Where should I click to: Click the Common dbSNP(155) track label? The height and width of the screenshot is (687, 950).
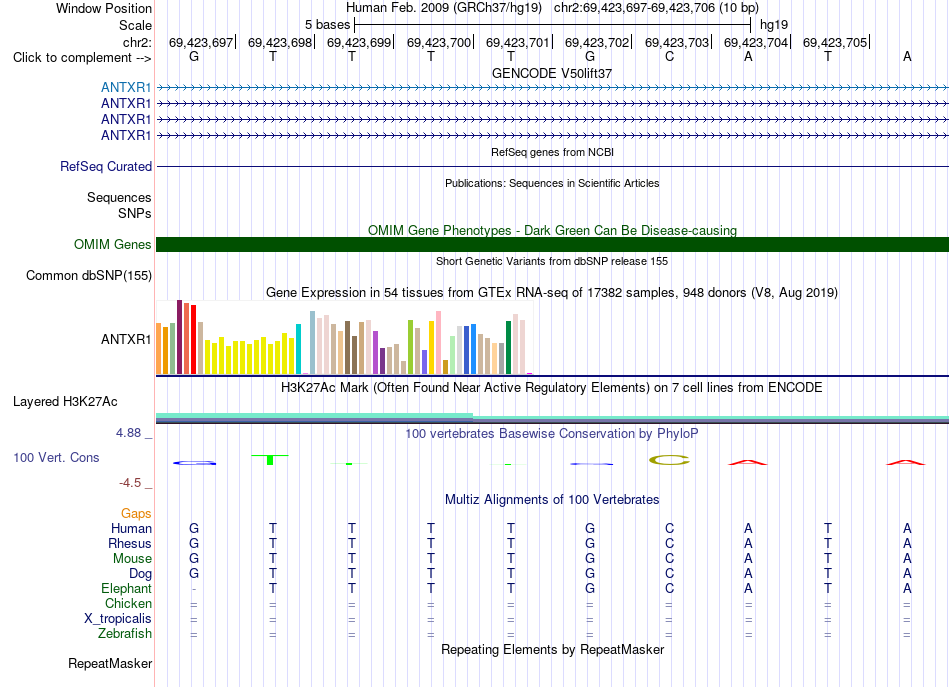(88, 275)
